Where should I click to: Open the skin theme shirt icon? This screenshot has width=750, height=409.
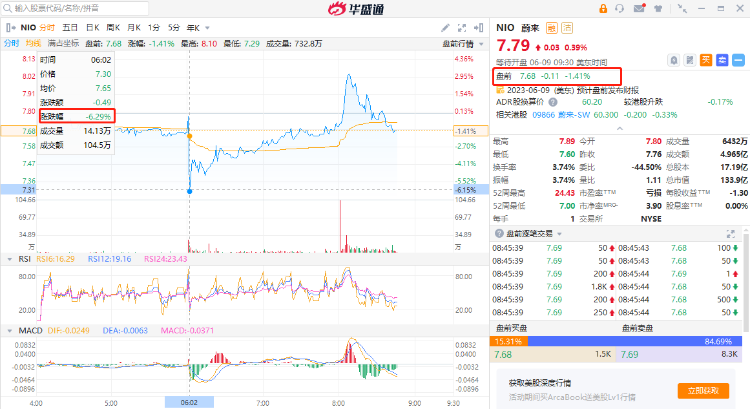coord(659,9)
